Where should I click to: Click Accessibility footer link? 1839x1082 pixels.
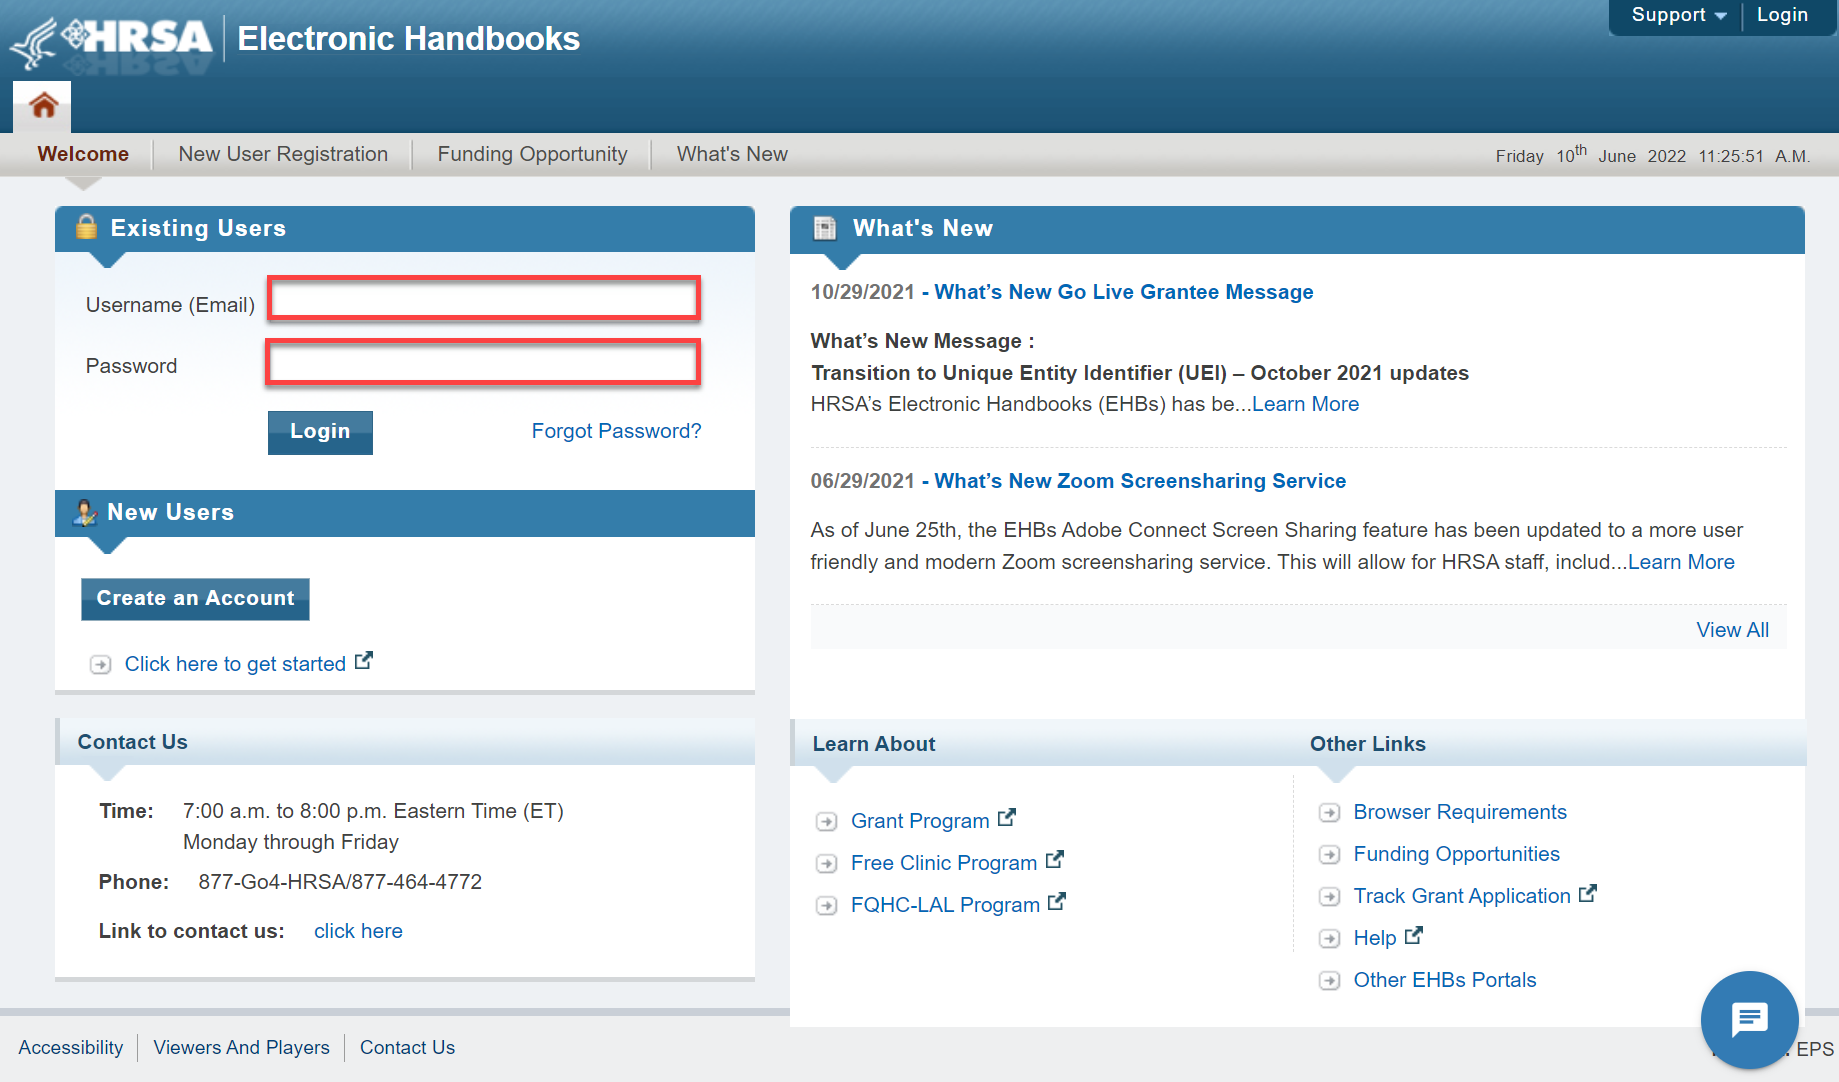71,1047
